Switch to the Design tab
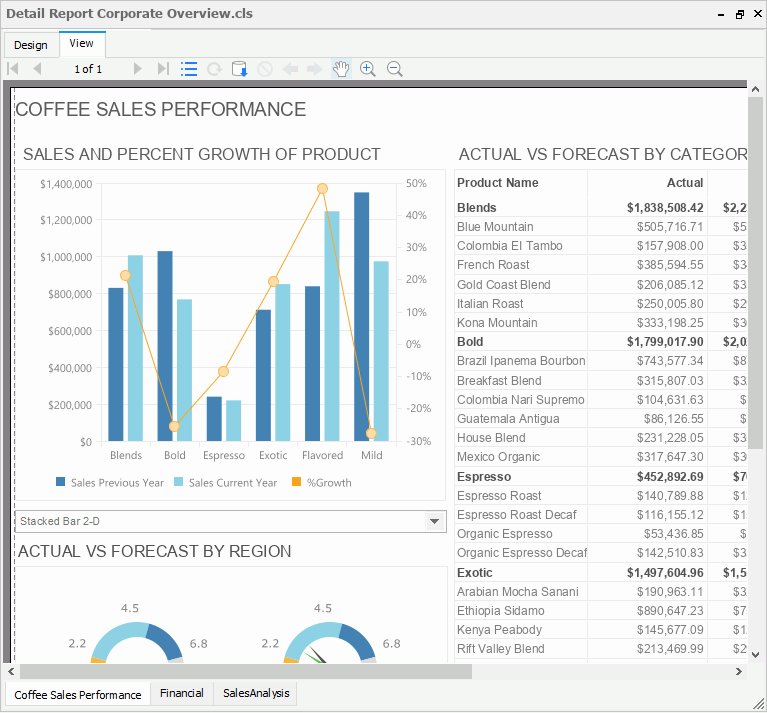This screenshot has width=767, height=713. [30, 45]
